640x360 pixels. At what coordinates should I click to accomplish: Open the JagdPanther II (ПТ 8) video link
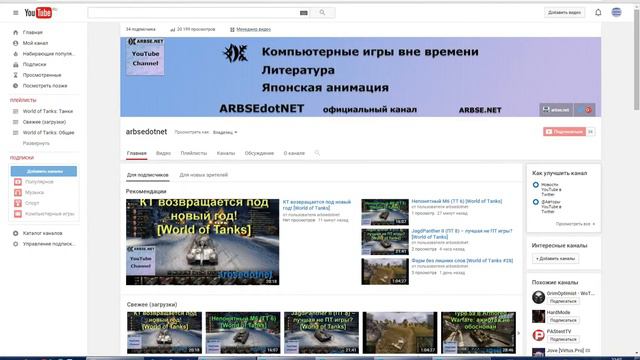[x=462, y=233]
